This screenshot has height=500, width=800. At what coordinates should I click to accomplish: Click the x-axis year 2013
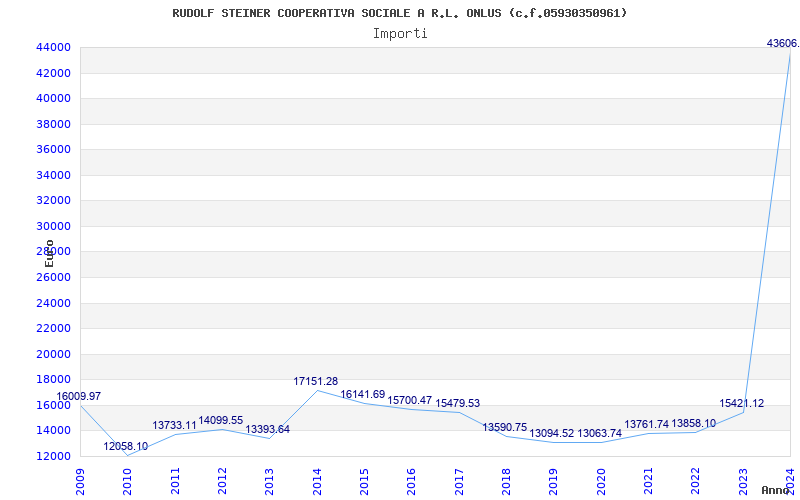coord(269,482)
